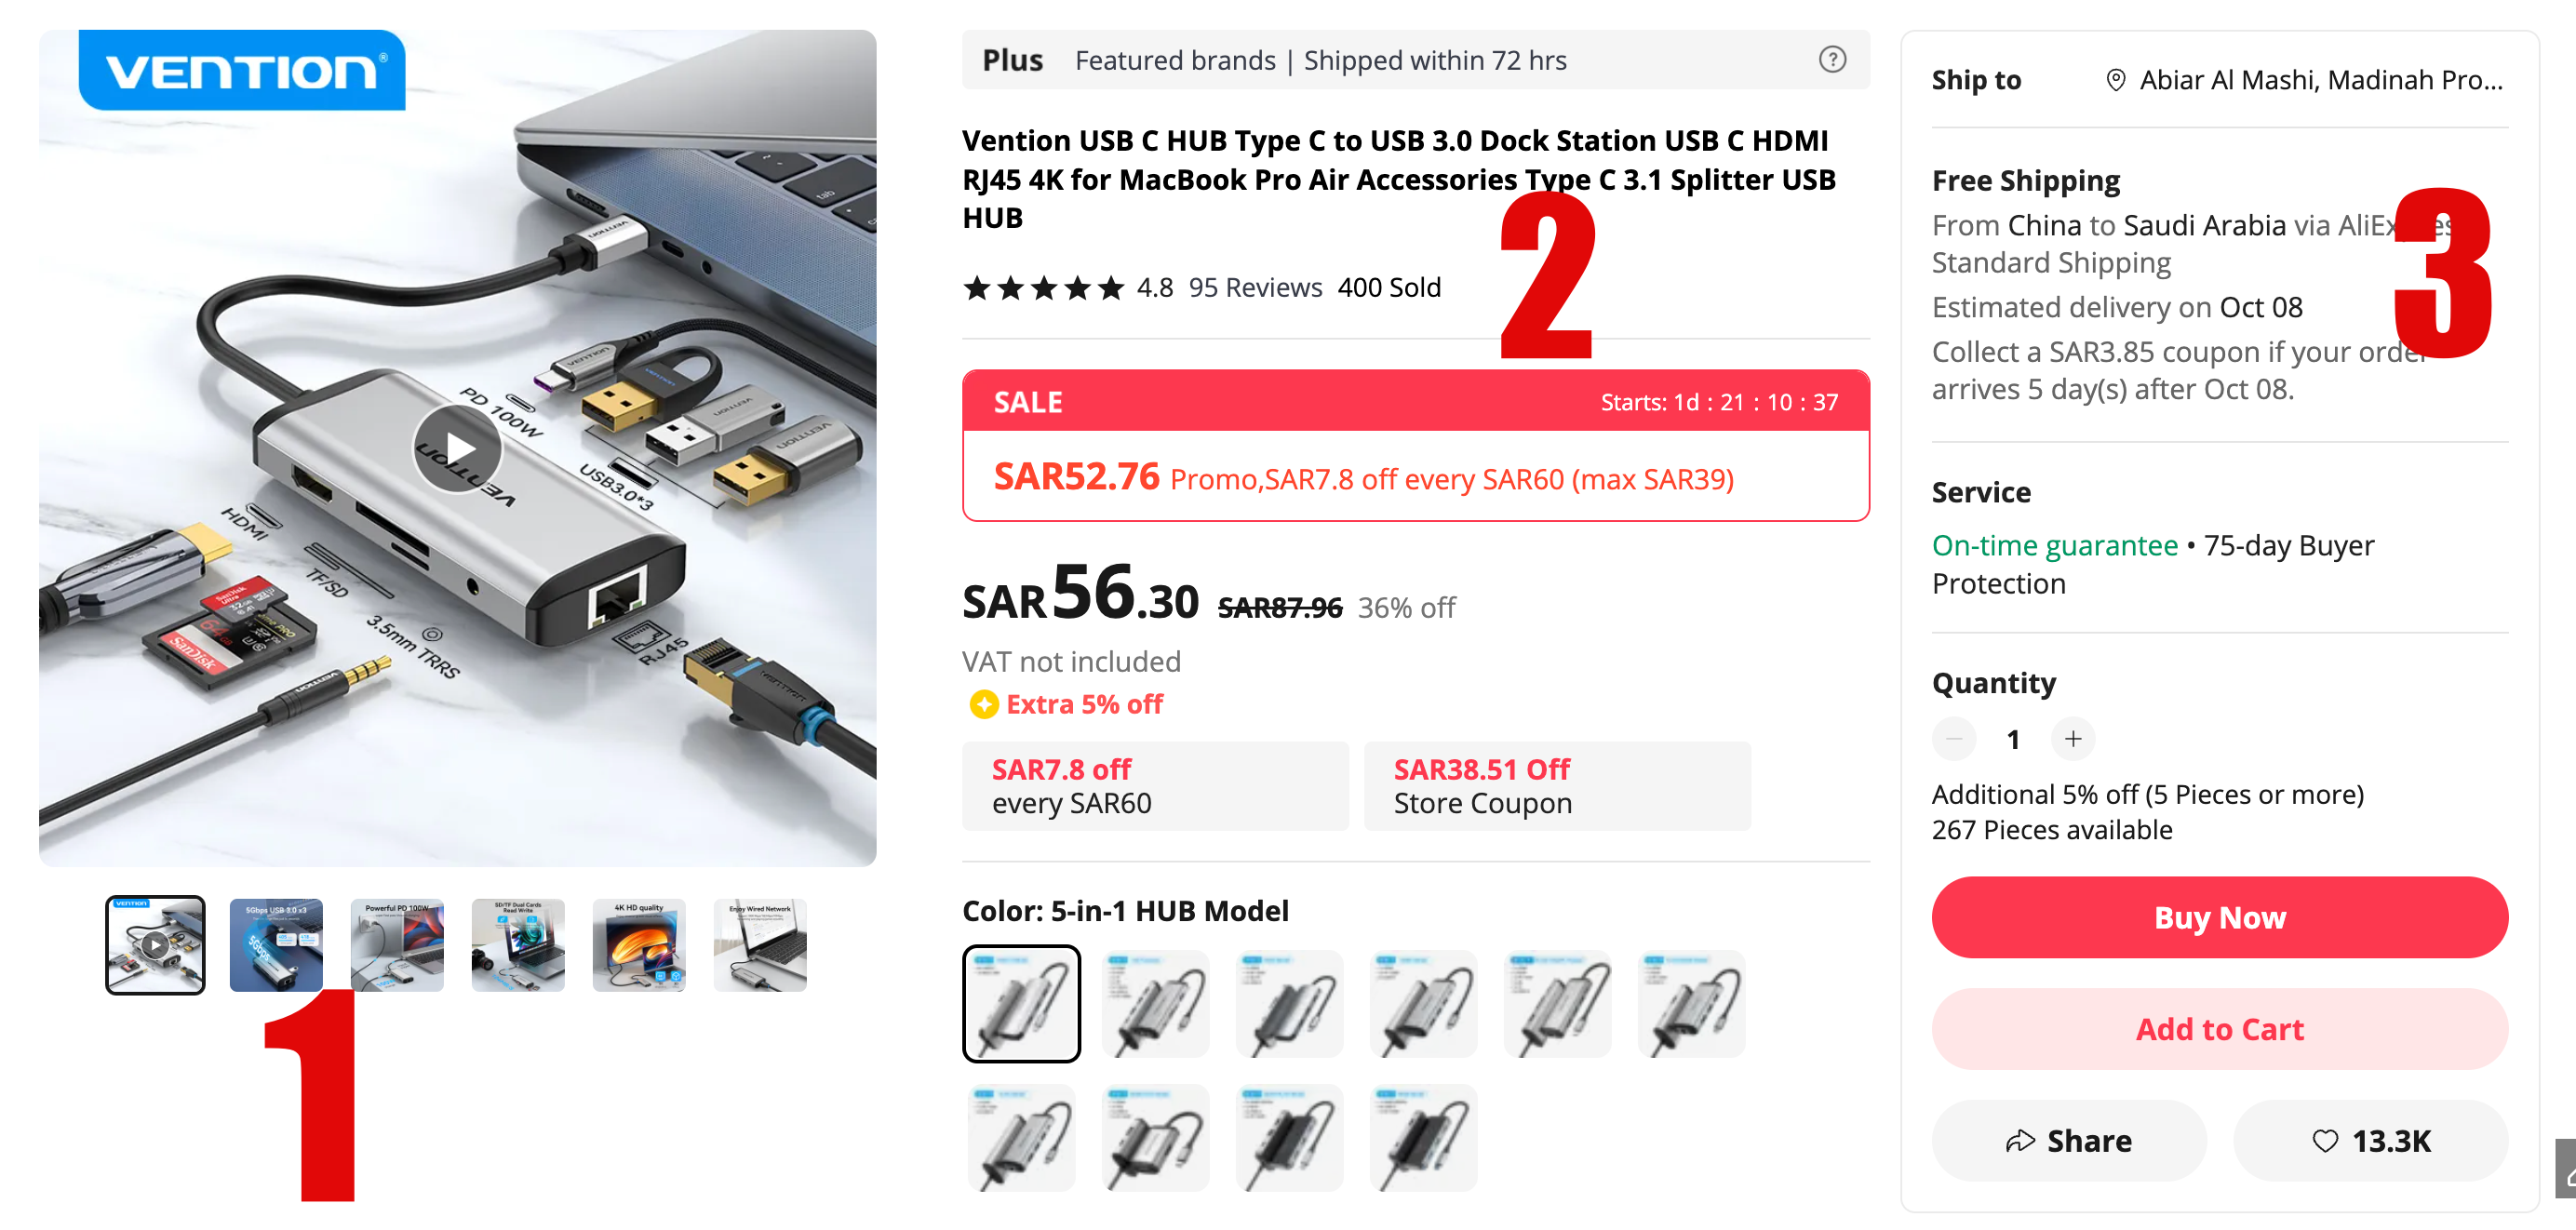2576x1230 pixels.
Task: Open the SAR38.51 Off Store Coupon
Action: click(x=1556, y=786)
